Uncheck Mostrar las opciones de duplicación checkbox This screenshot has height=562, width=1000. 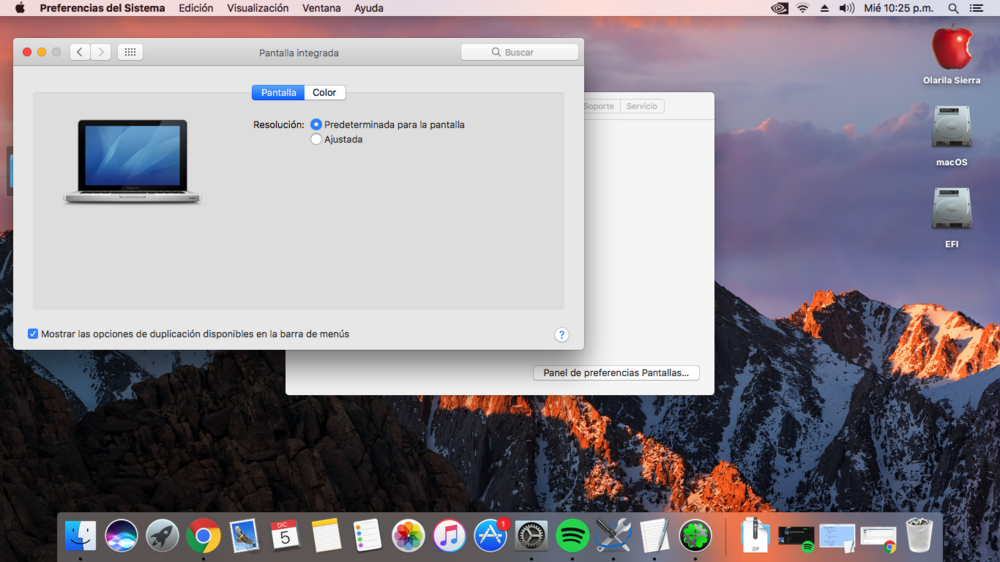[33, 334]
